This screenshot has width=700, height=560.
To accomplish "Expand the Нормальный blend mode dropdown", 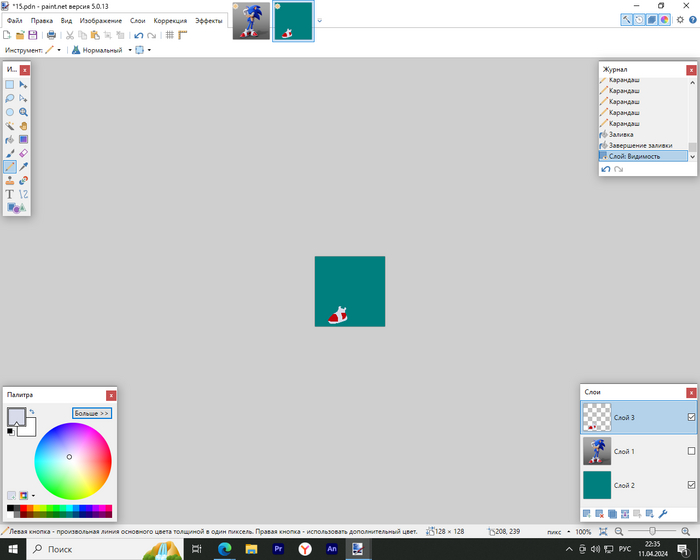I will (129, 50).
